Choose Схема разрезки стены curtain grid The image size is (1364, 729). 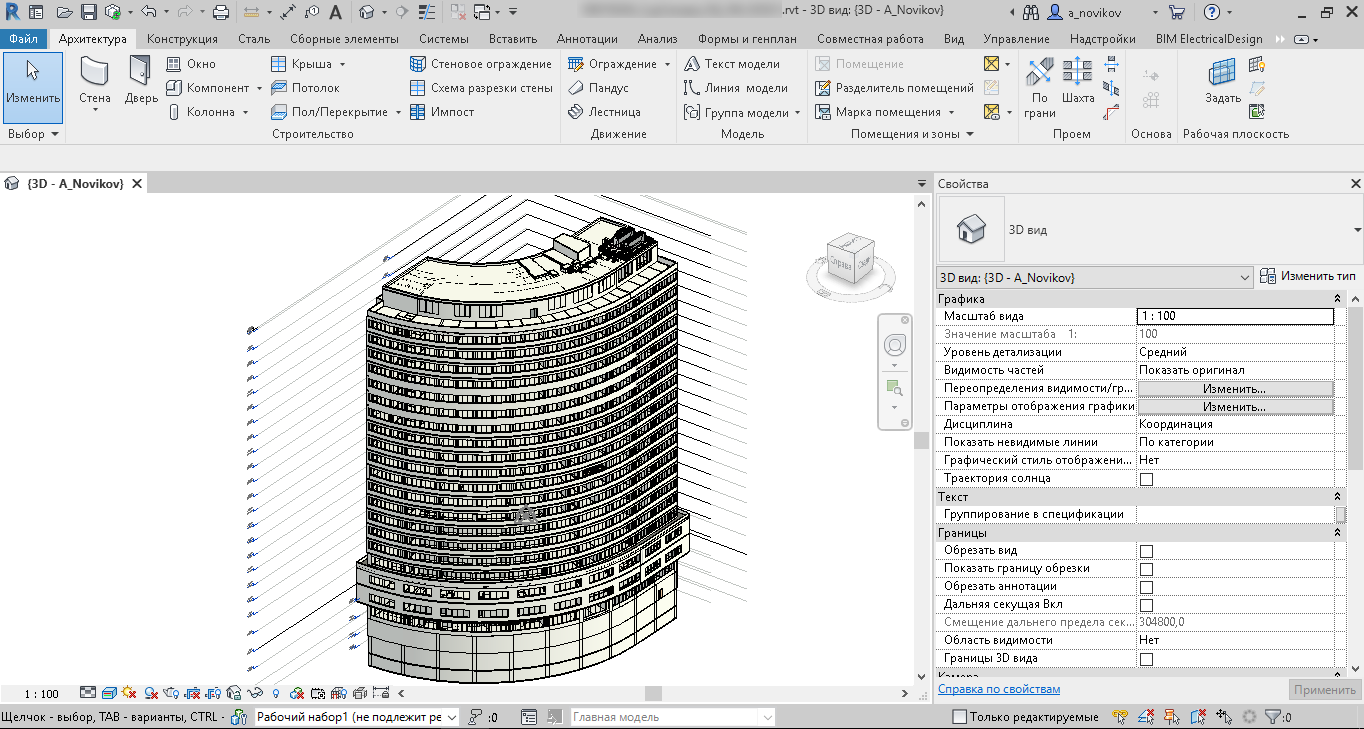pos(481,88)
